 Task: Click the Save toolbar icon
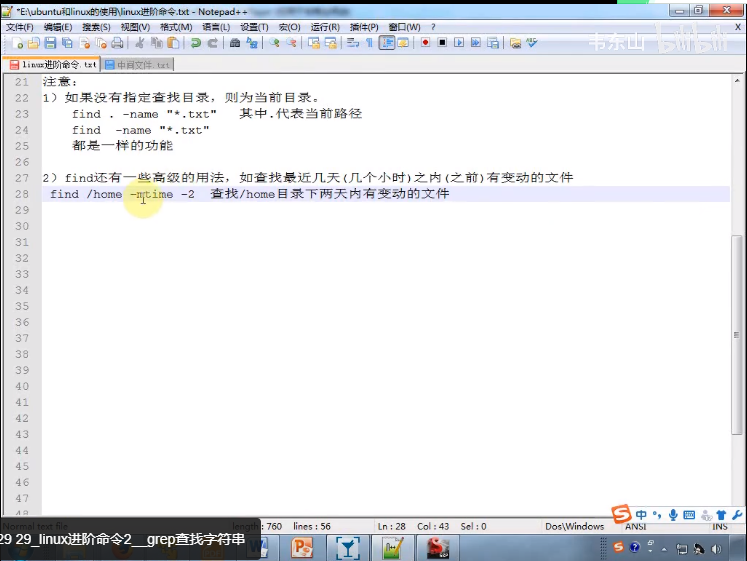50,43
